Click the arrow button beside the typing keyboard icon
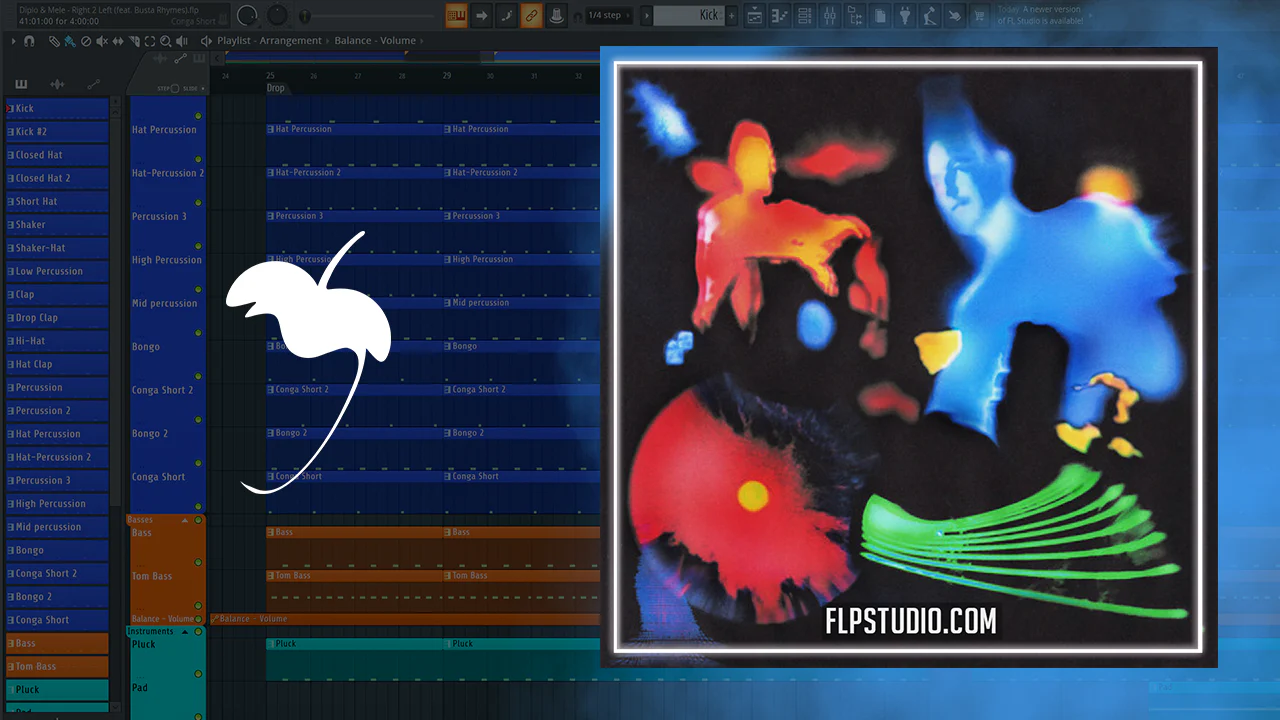The height and width of the screenshot is (720, 1280). tap(482, 15)
